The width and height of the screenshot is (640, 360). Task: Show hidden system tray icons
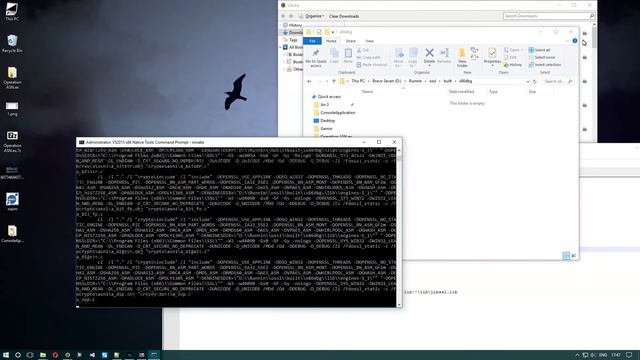[577, 355]
